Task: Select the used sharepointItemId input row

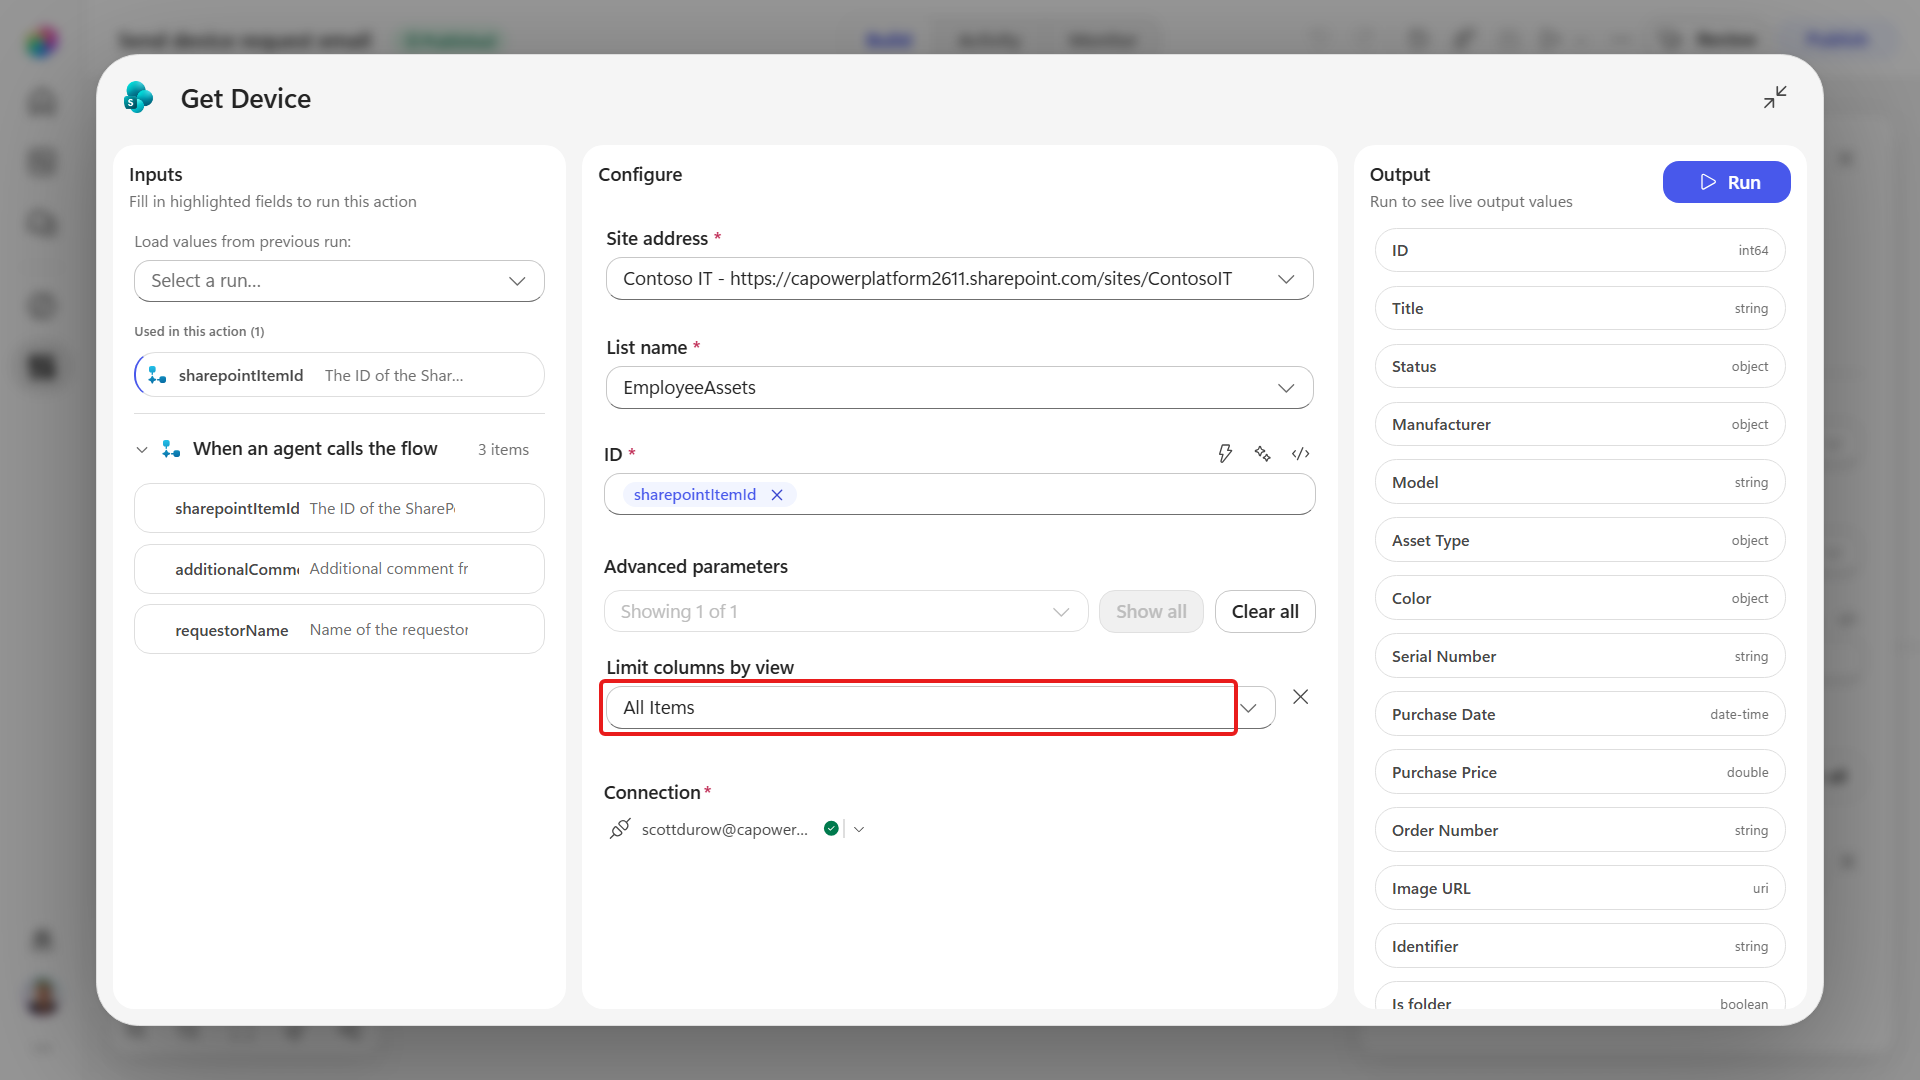Action: (x=339, y=375)
